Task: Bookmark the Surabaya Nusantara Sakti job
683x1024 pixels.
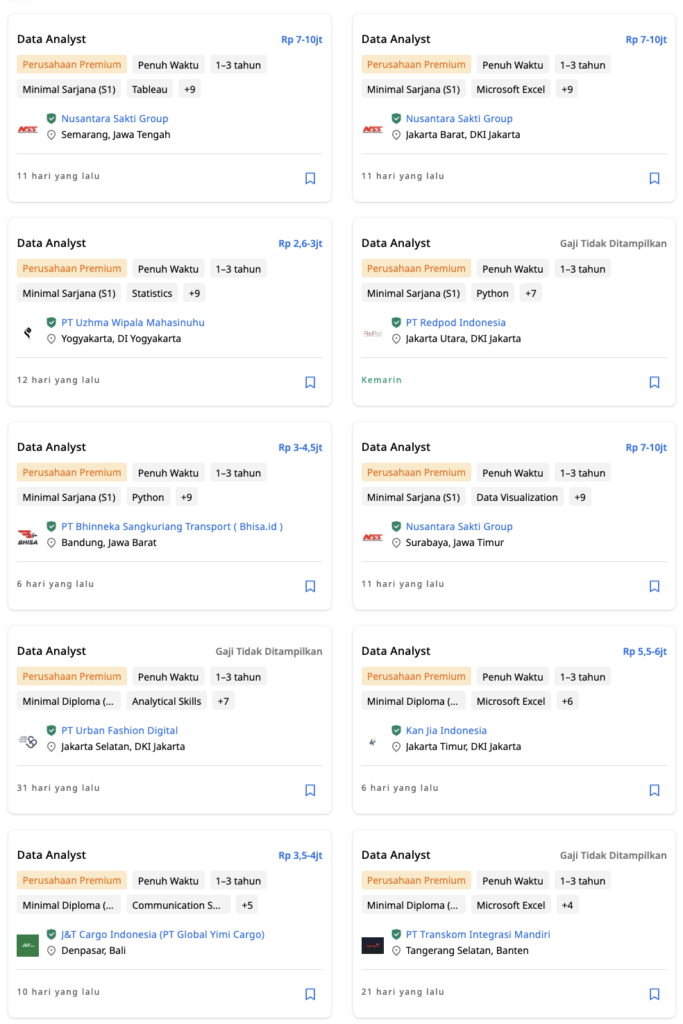Action: coord(654,586)
